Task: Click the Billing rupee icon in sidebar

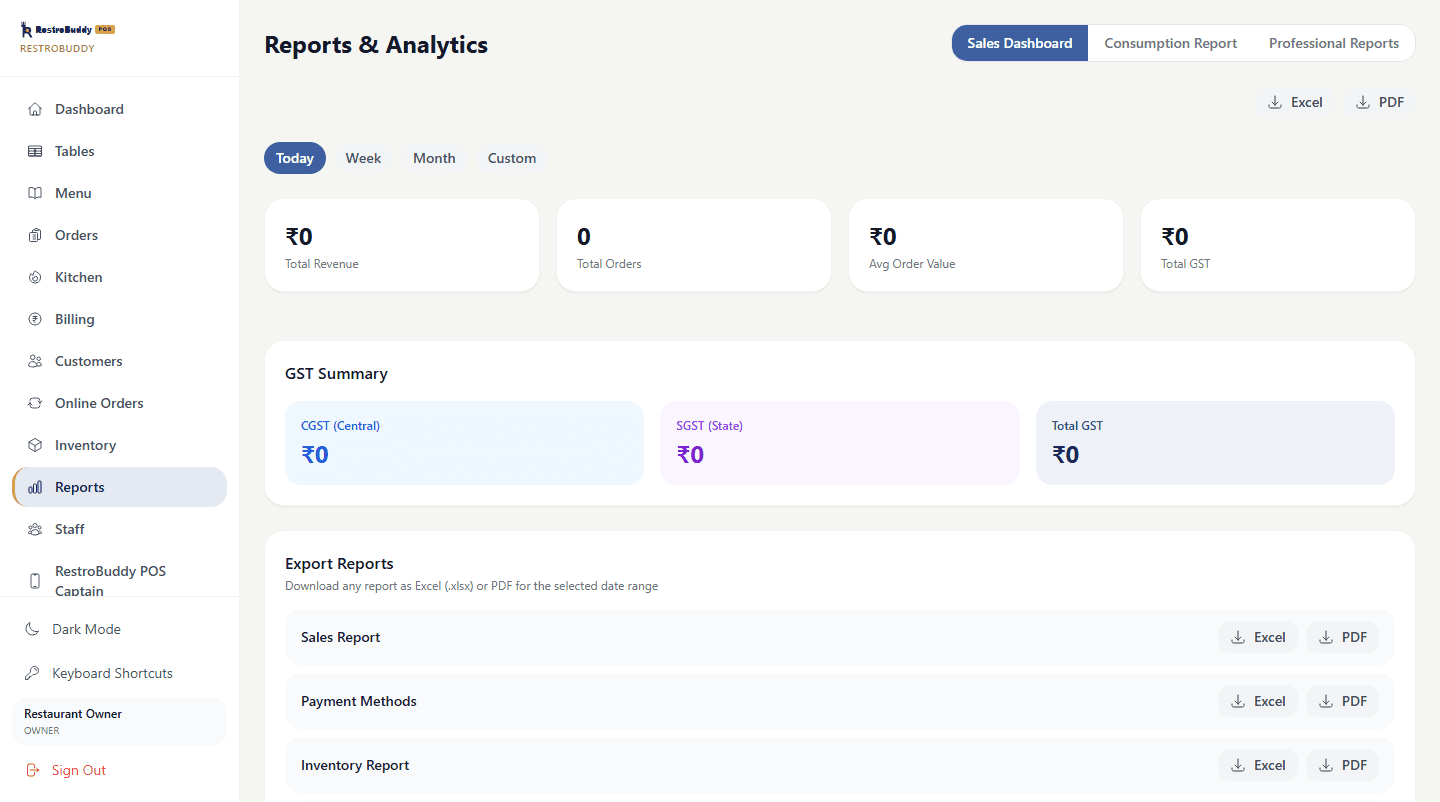Action: point(35,319)
